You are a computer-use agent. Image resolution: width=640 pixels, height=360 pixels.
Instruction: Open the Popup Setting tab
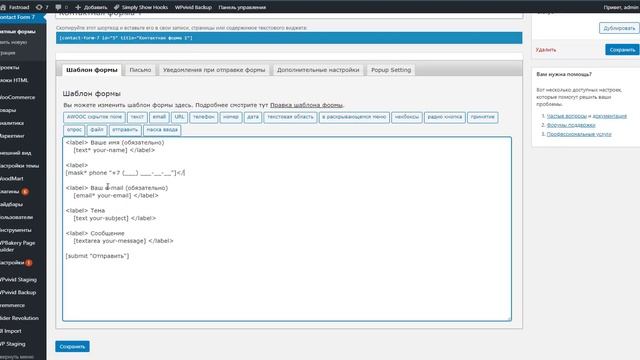(x=391, y=70)
